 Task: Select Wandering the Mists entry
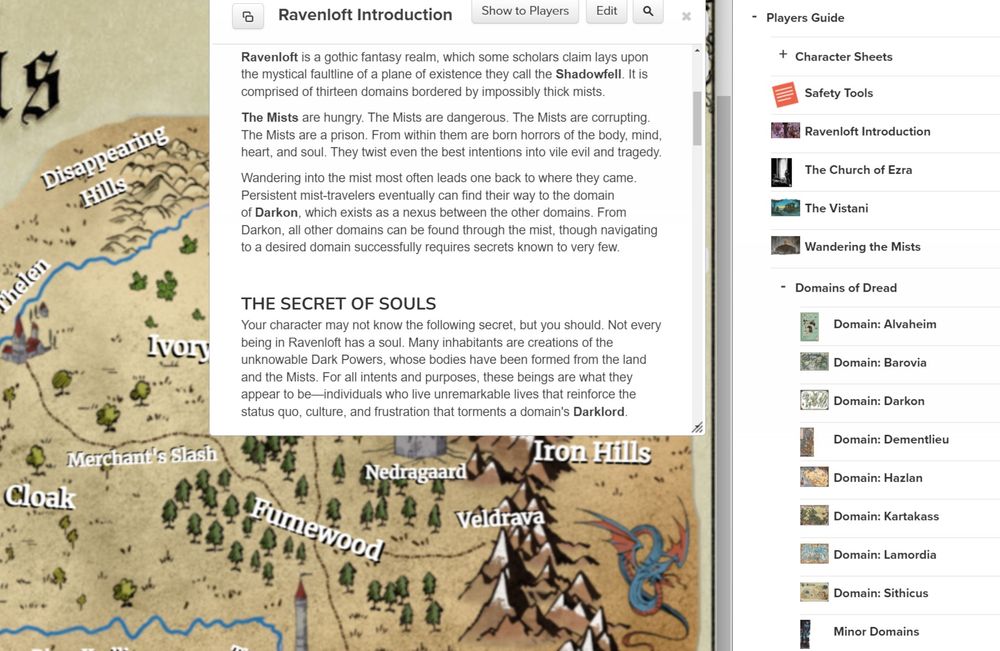pyautogui.click(x=862, y=247)
